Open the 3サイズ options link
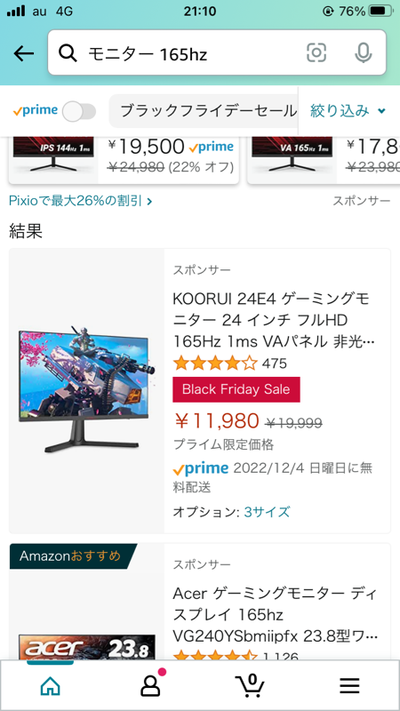 [x=267, y=512]
